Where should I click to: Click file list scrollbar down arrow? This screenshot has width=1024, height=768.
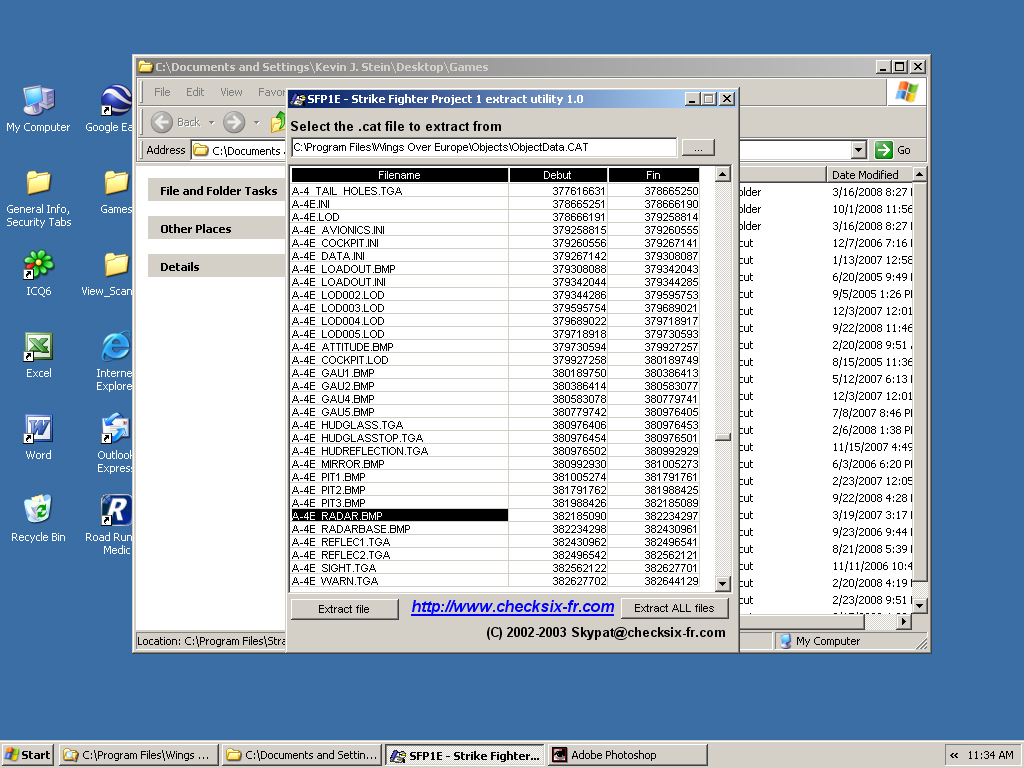[x=722, y=584]
